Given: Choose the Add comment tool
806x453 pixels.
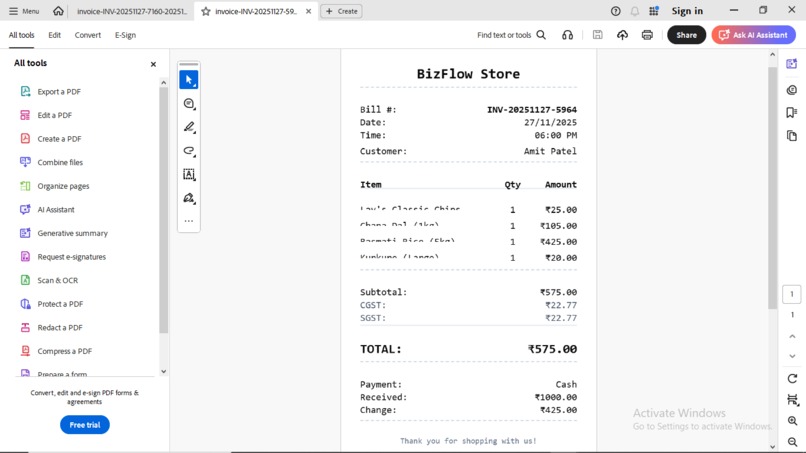Looking at the screenshot, I should [189, 103].
